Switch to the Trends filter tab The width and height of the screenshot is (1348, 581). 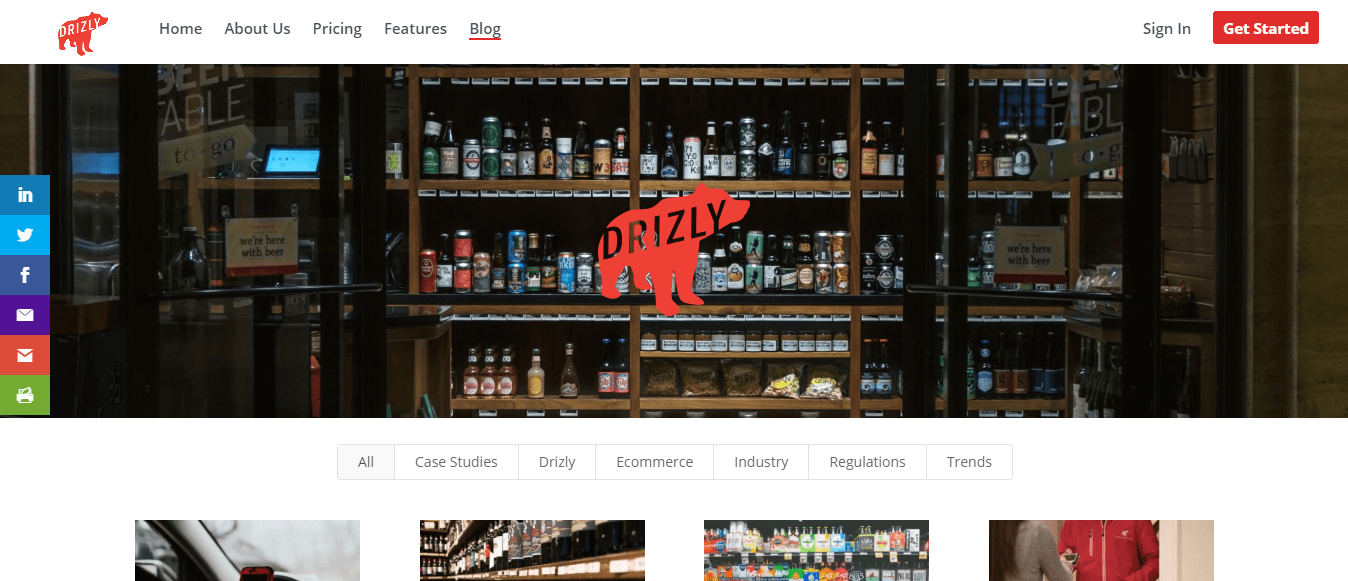click(969, 462)
